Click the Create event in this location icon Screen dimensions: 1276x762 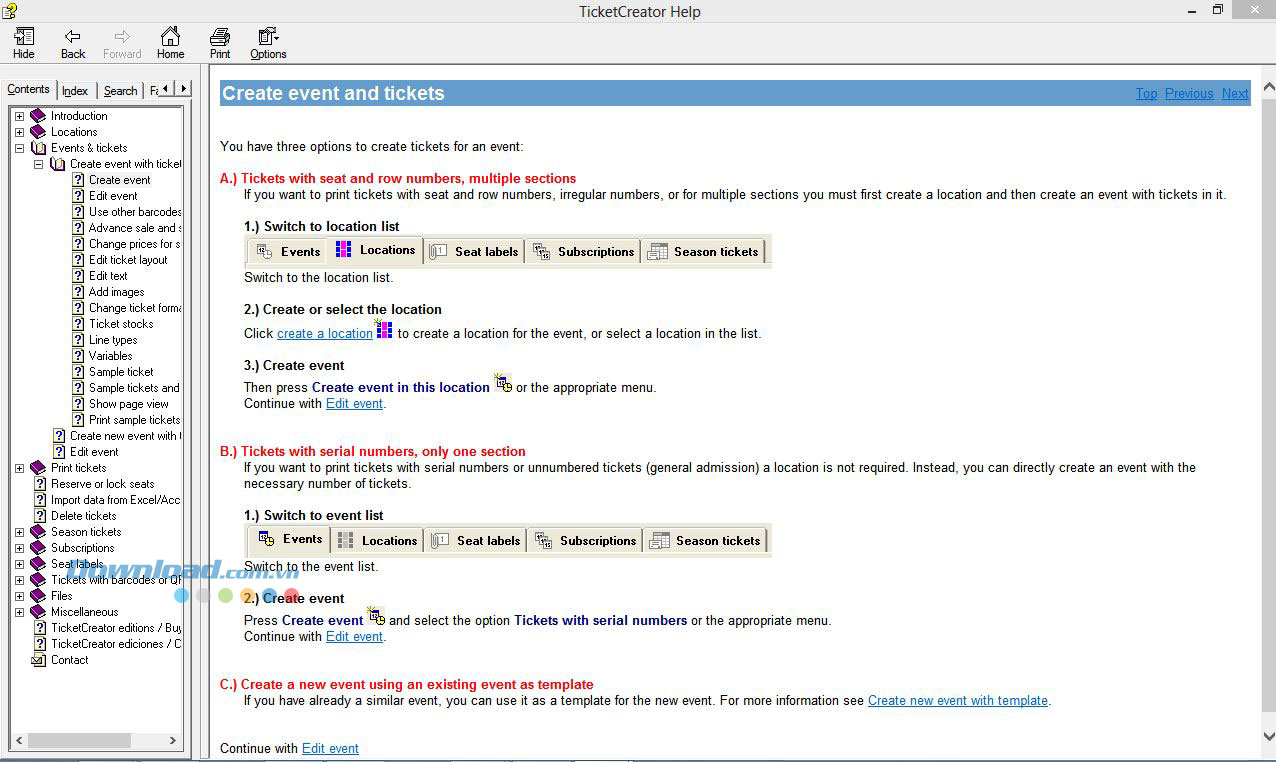[503, 384]
